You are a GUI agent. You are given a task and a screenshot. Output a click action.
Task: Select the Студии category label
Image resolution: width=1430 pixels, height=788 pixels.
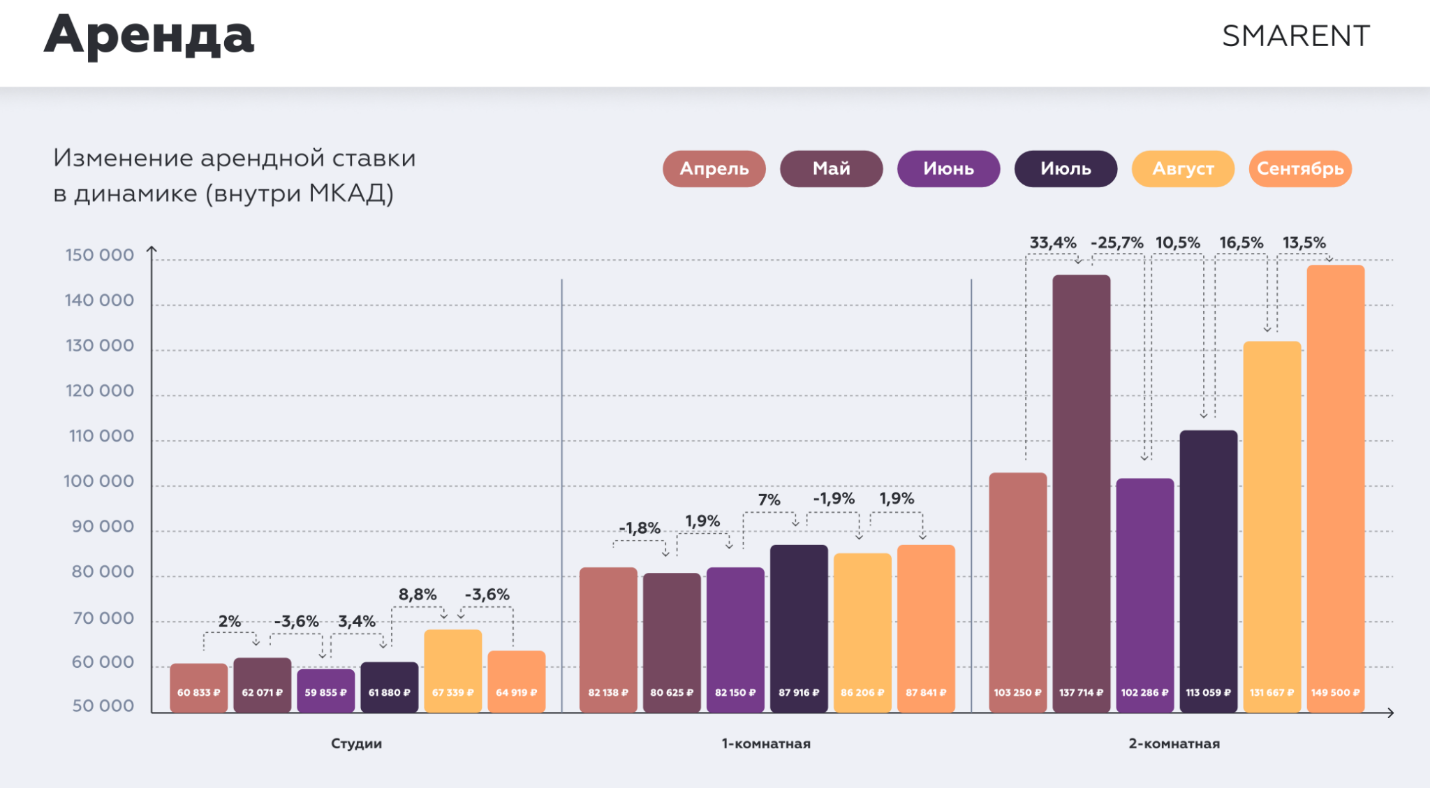pos(356,744)
